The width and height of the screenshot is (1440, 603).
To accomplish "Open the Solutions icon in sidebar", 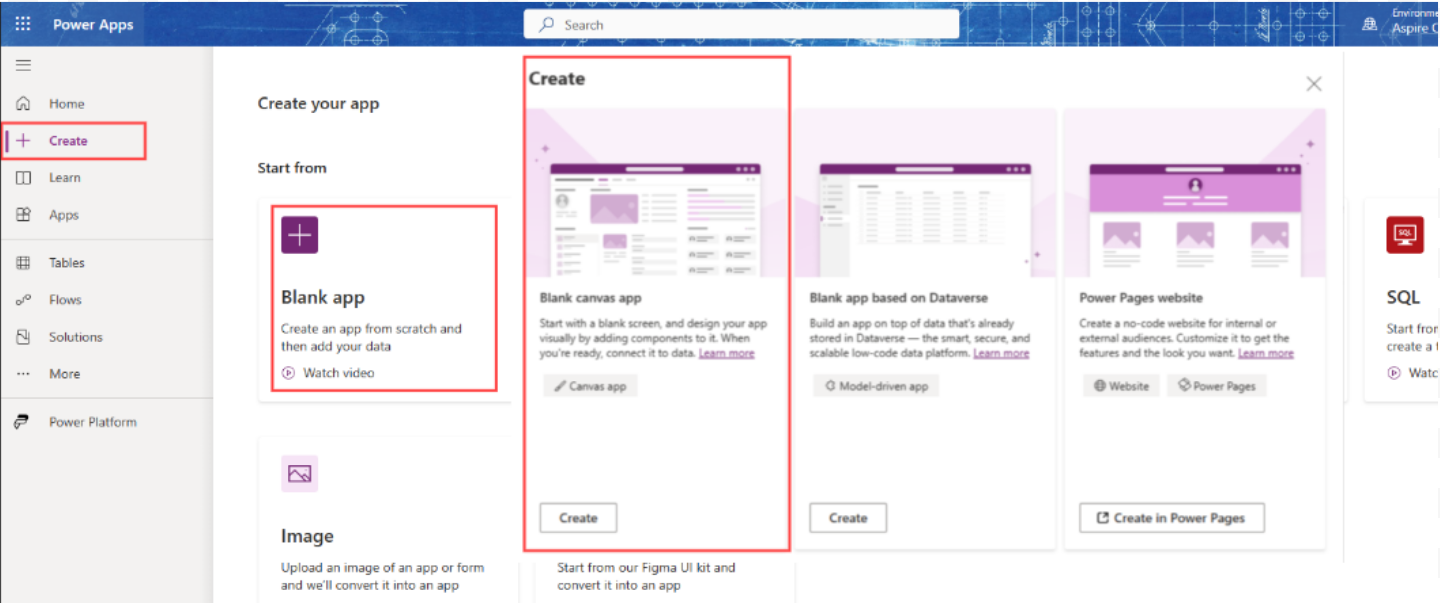I will [24, 337].
